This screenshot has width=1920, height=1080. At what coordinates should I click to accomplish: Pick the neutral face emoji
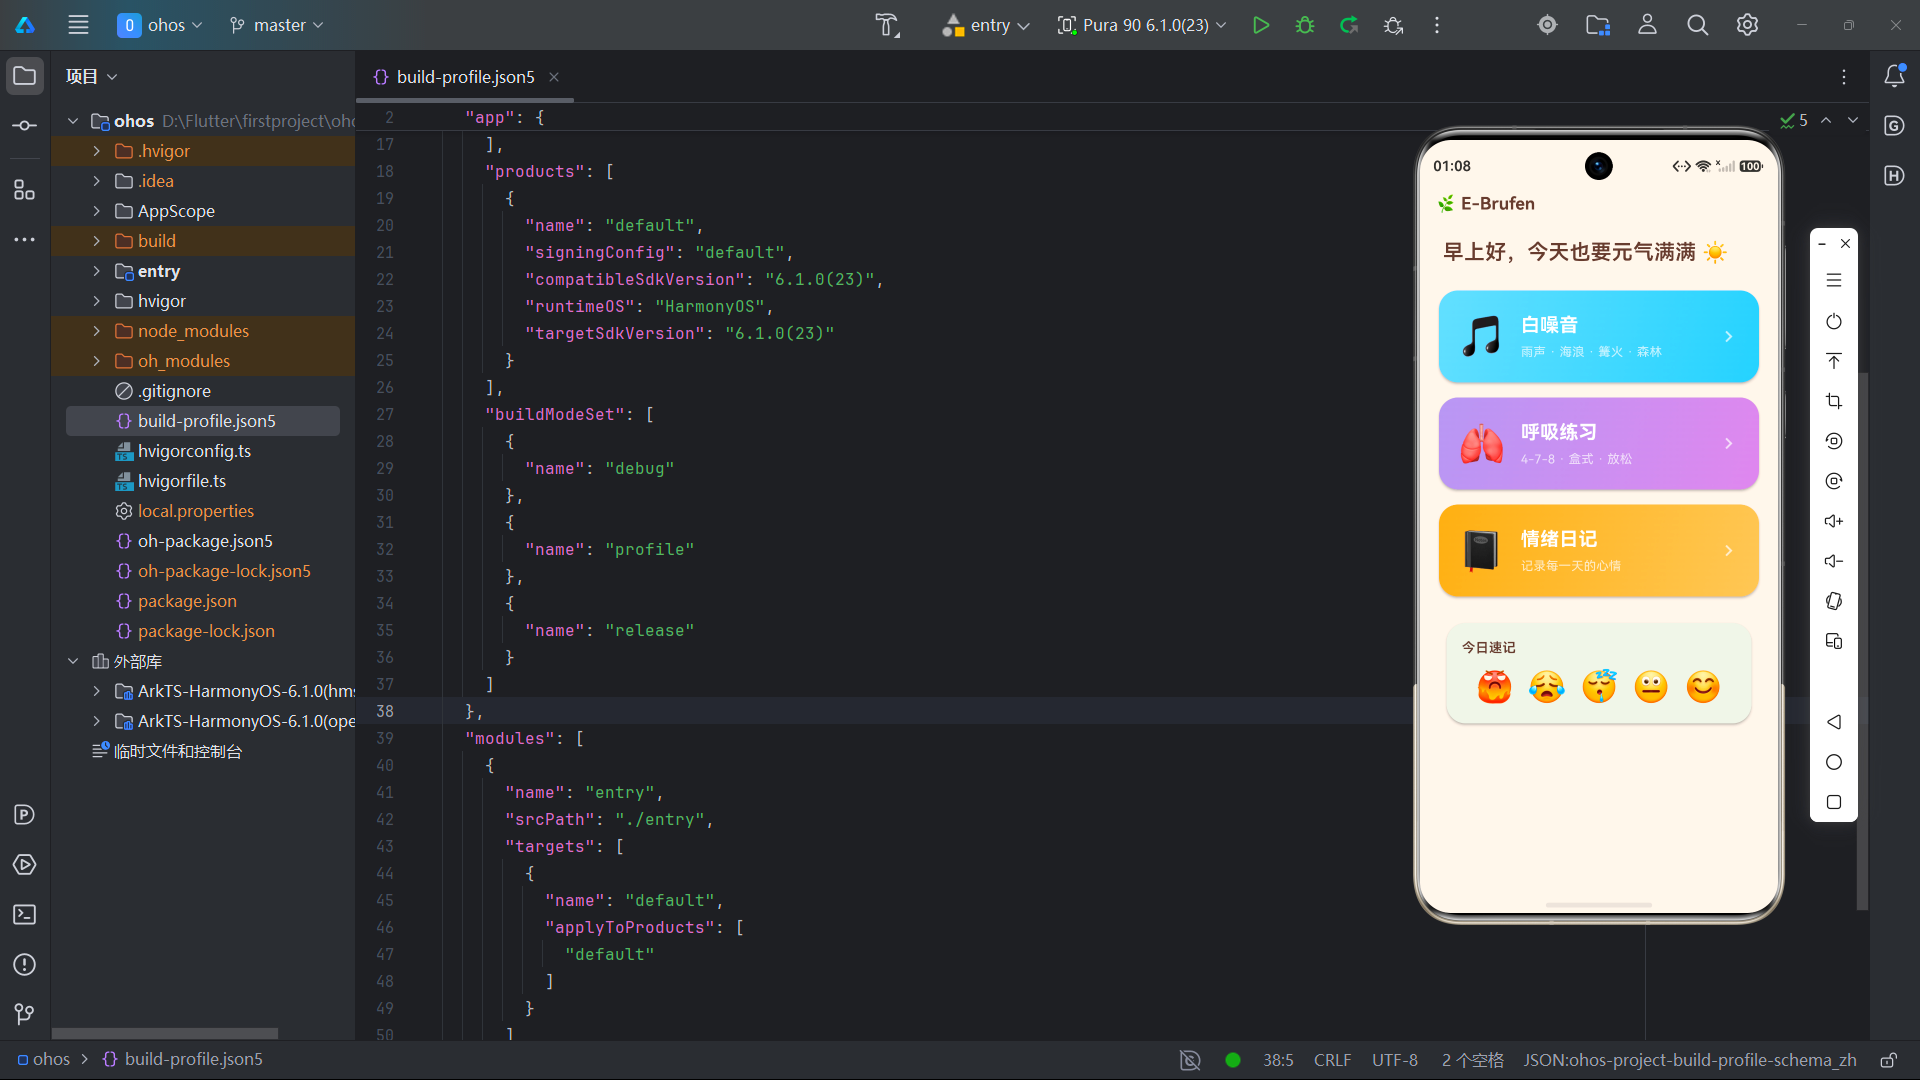pyautogui.click(x=1650, y=687)
